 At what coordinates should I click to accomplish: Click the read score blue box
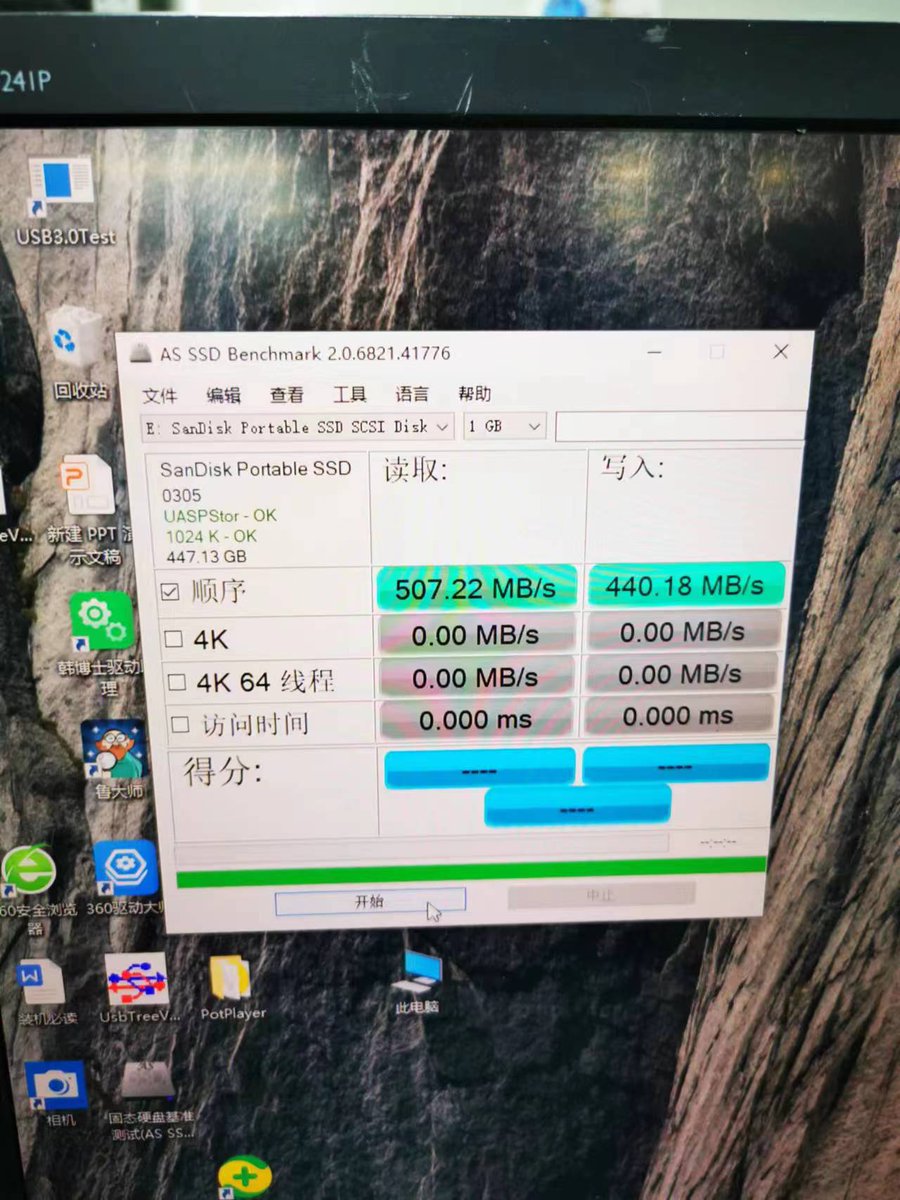coord(480,768)
